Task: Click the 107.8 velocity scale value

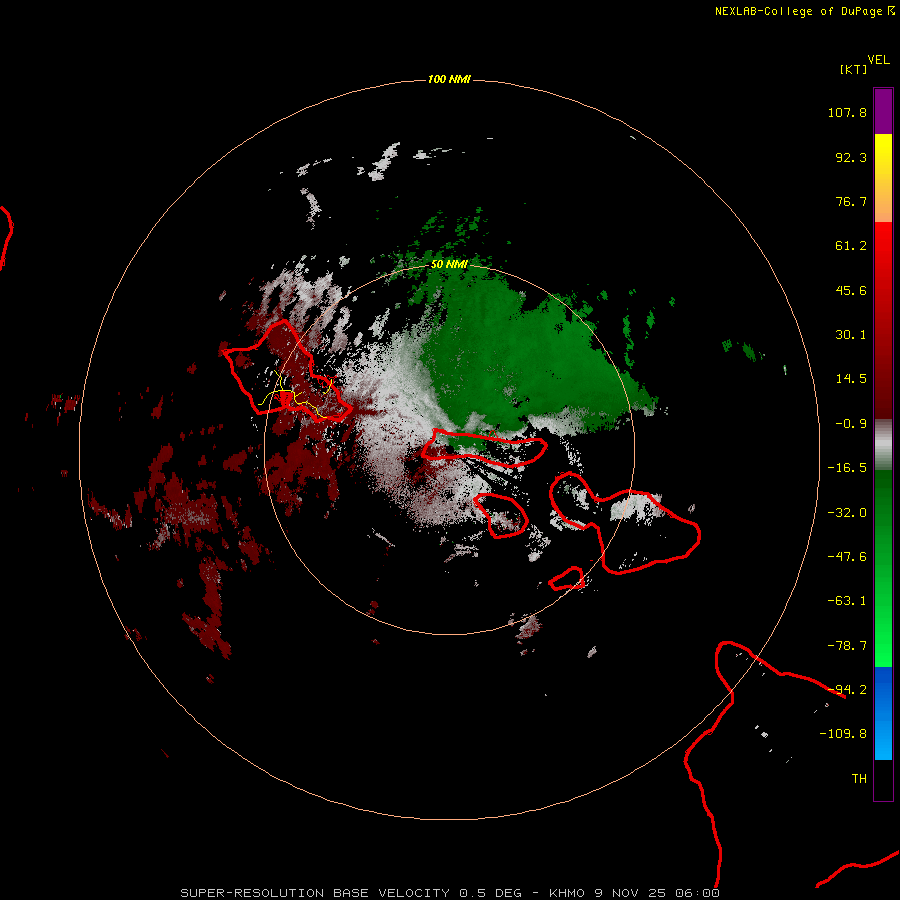Action: 847,112
